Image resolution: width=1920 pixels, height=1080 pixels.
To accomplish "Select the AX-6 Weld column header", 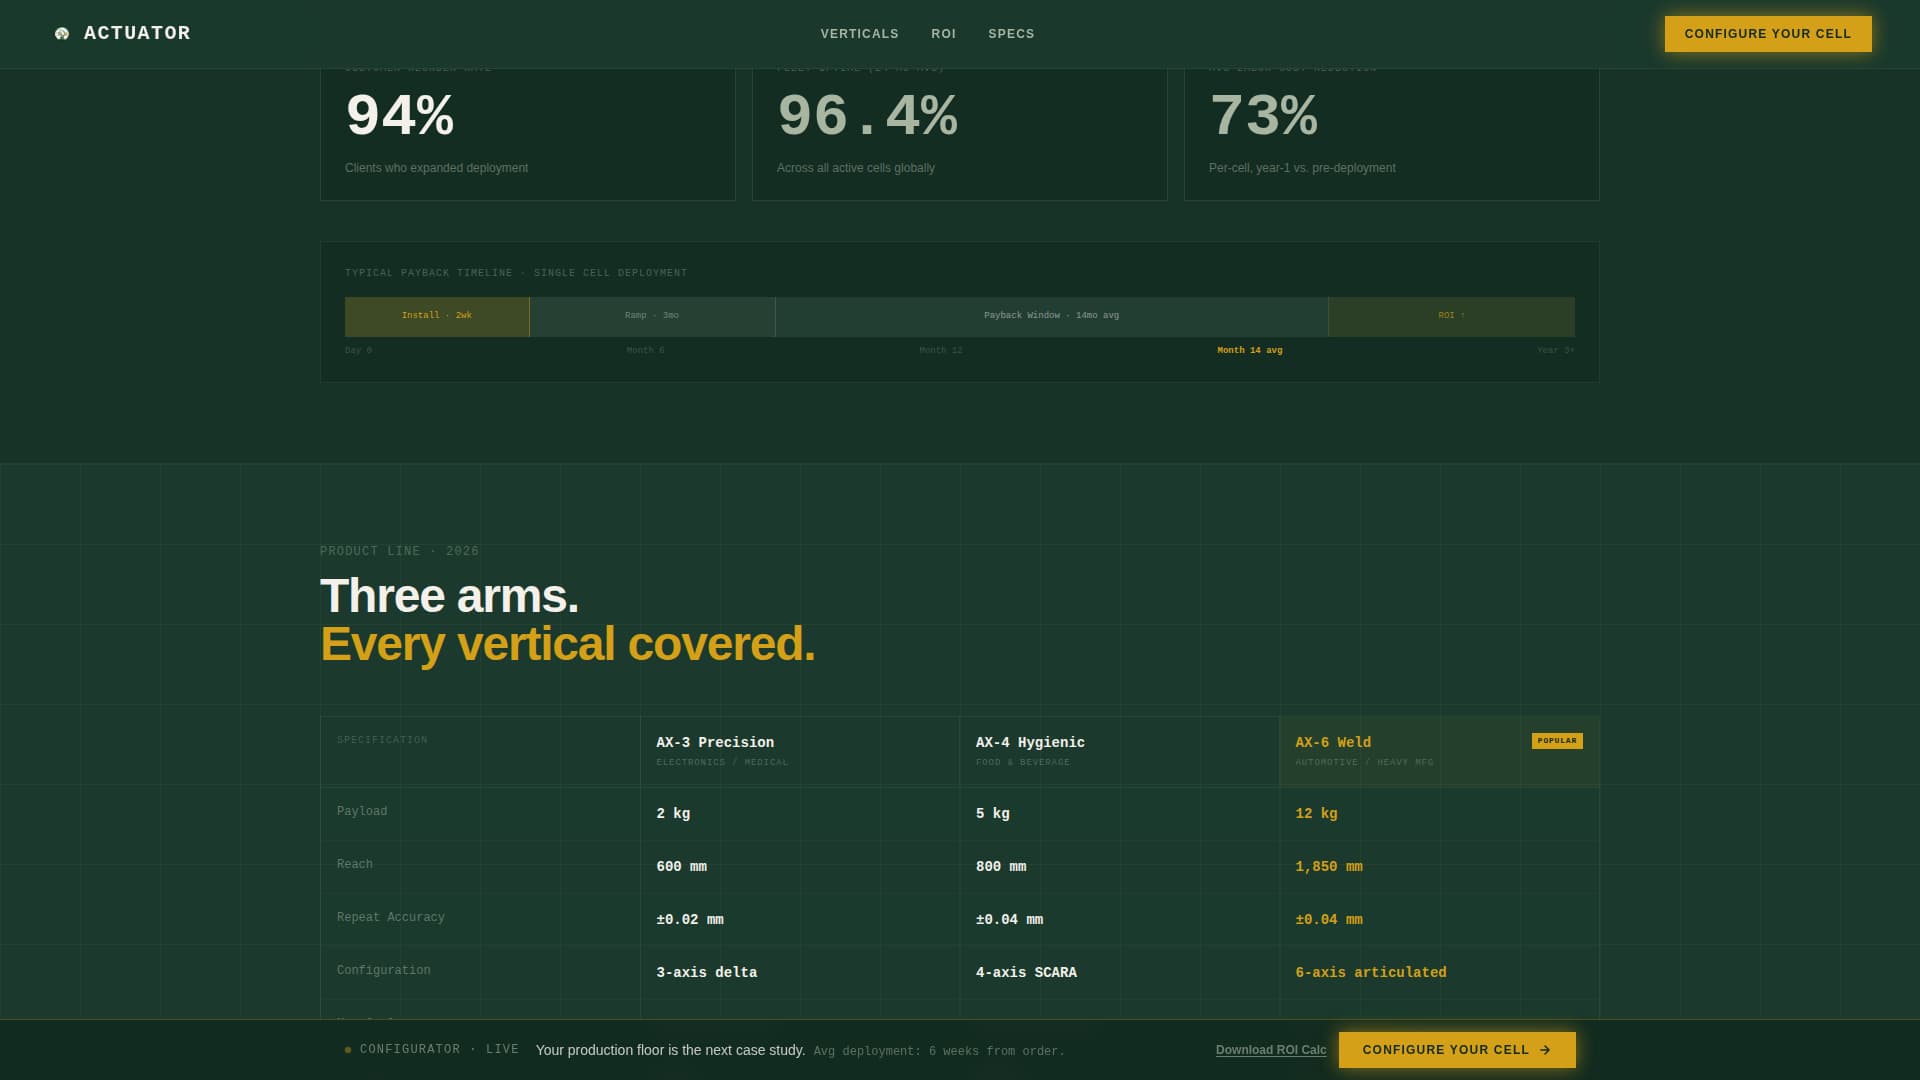I will point(1332,742).
